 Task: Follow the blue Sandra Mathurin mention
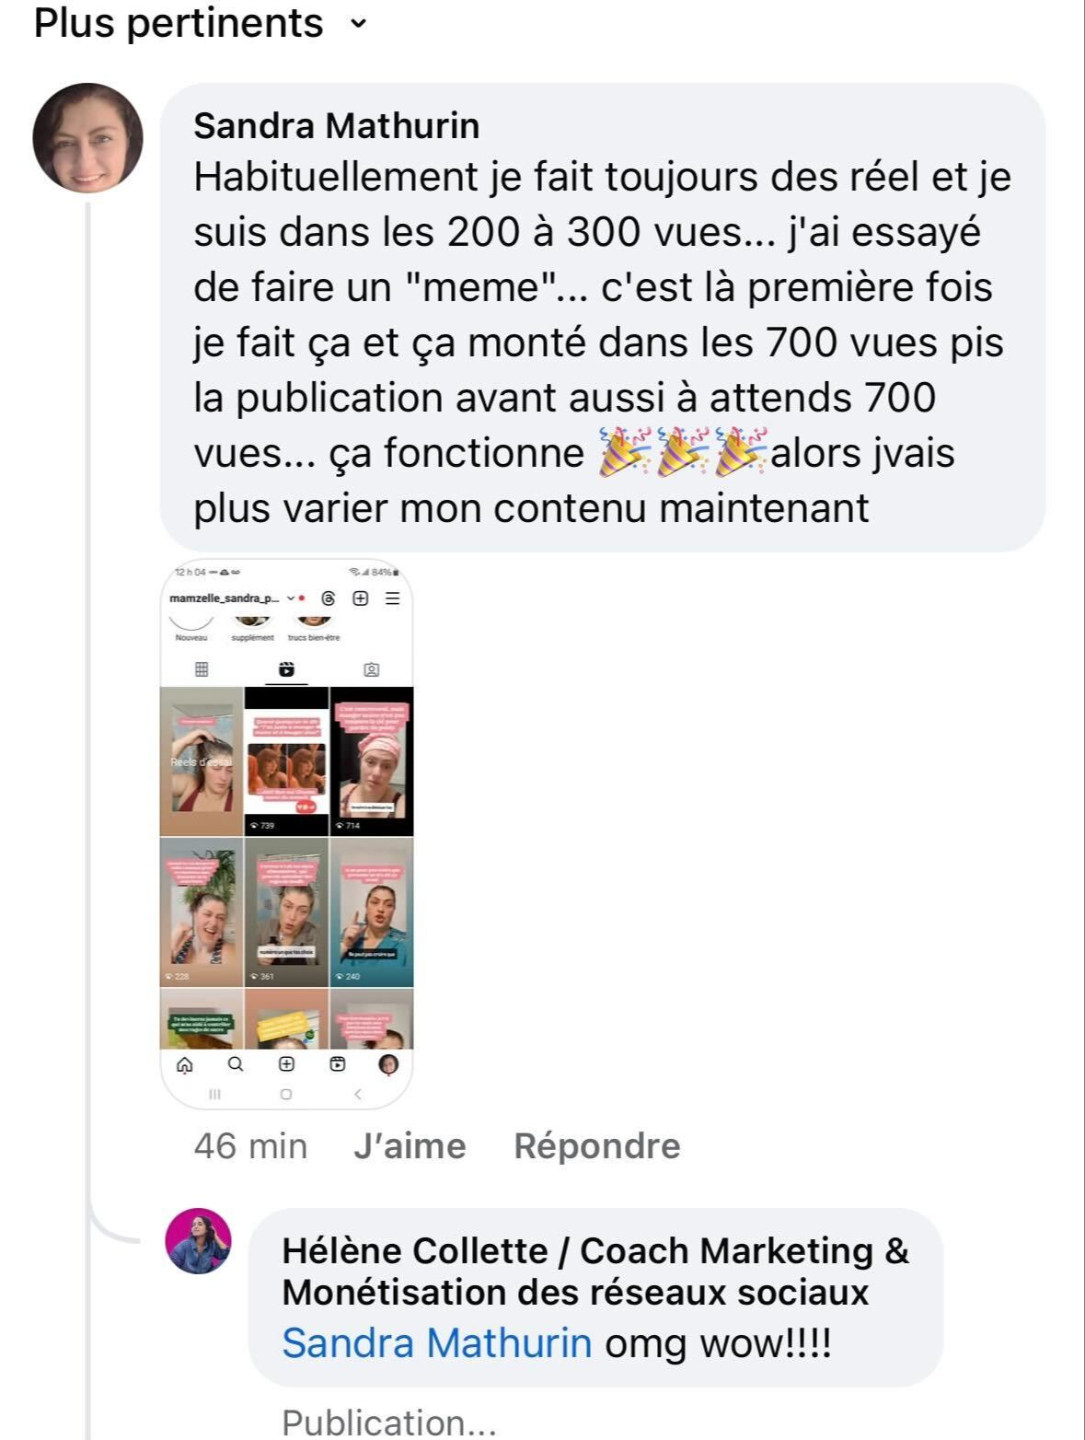(x=437, y=1343)
